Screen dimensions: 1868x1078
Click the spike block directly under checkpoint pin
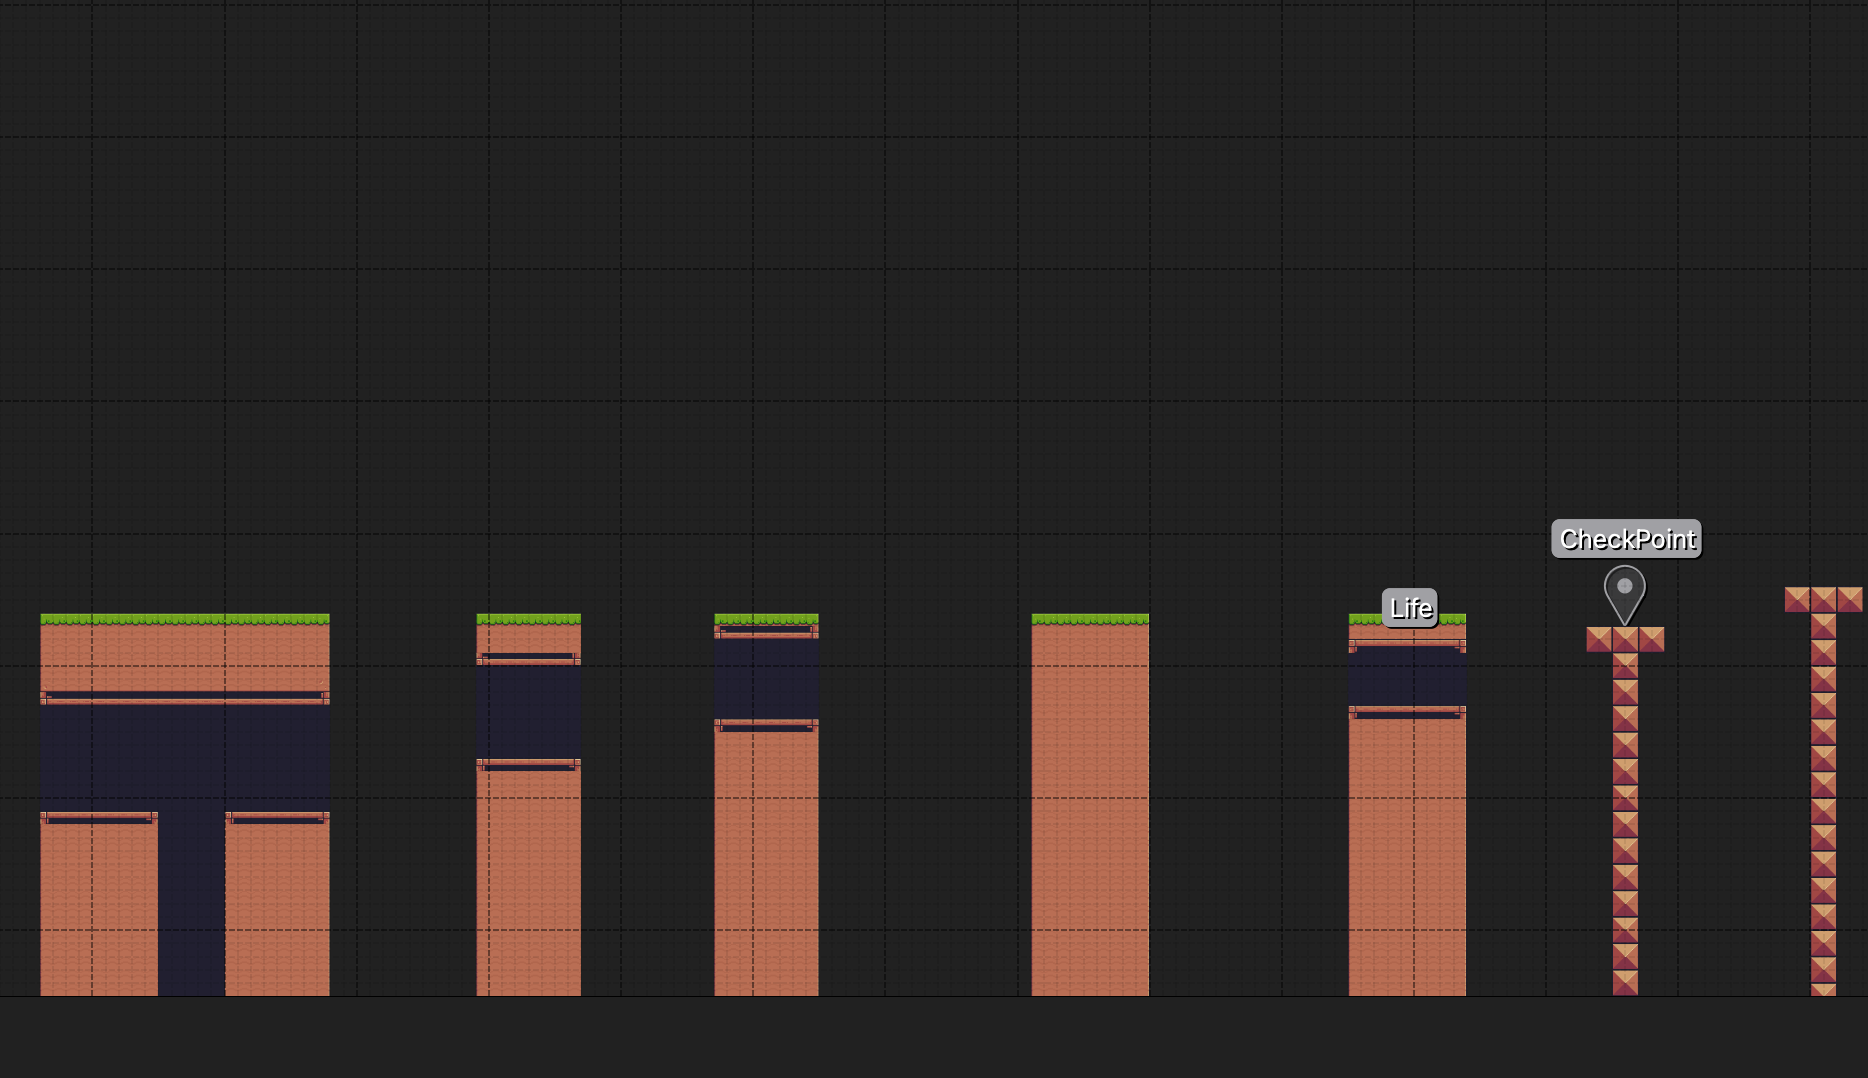[1625, 639]
